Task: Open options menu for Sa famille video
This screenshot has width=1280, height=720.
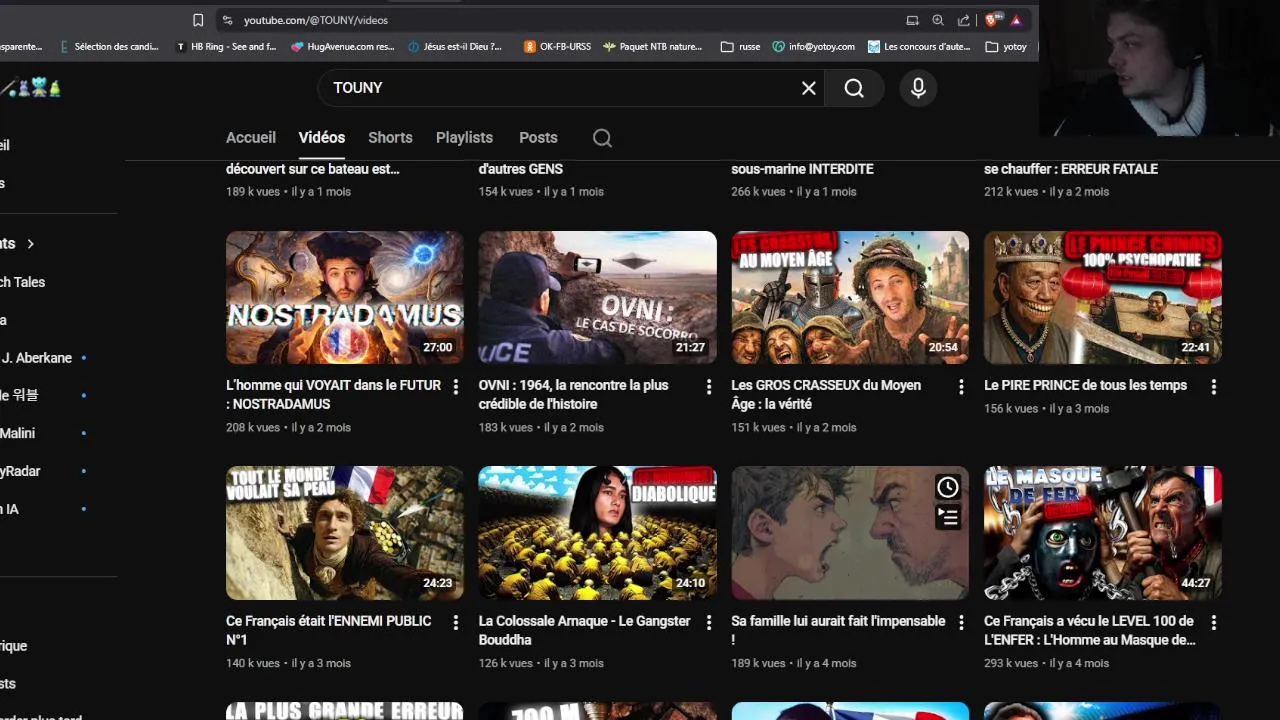Action: pos(961,622)
